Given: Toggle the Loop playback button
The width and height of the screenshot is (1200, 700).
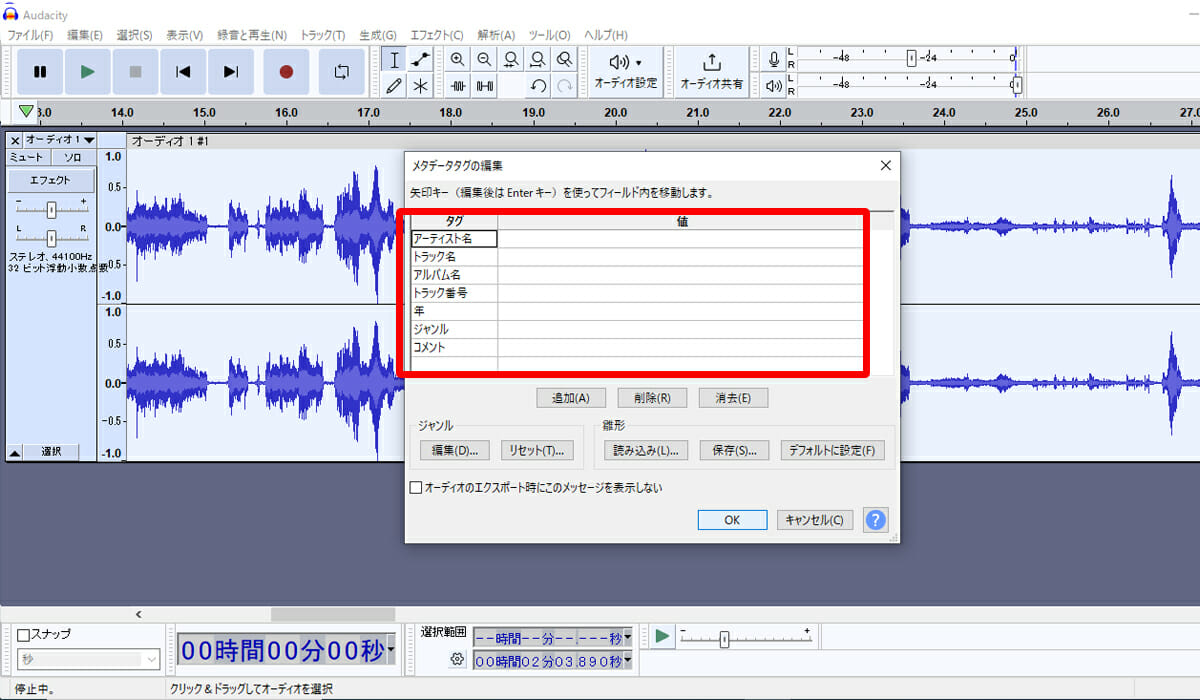Looking at the screenshot, I should [341, 72].
